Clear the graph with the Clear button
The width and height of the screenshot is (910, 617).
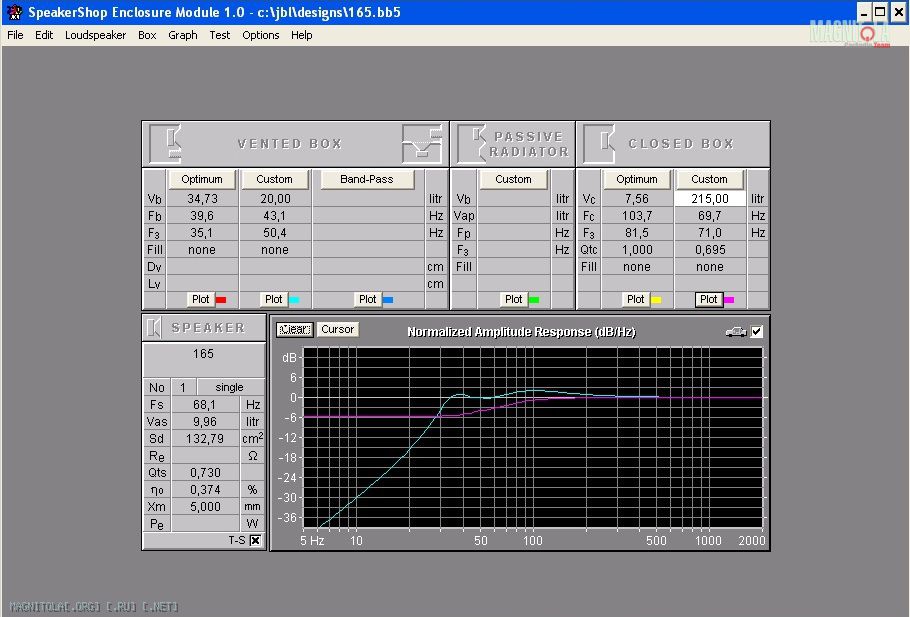click(294, 330)
